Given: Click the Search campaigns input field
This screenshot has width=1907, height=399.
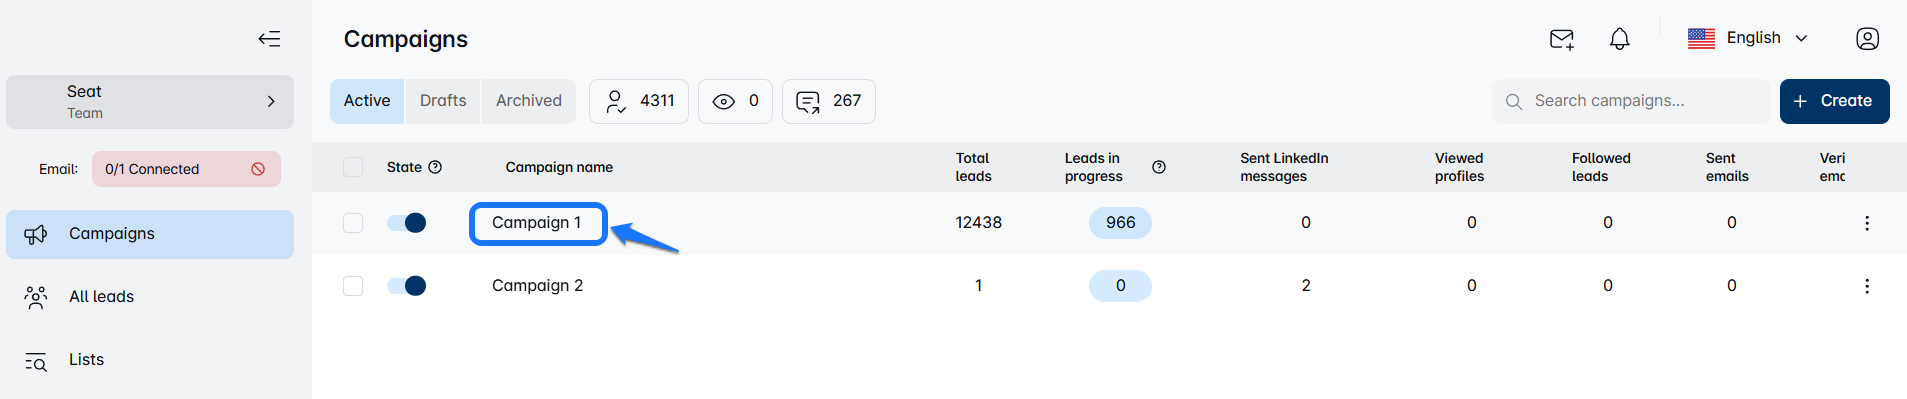Looking at the screenshot, I should (x=1630, y=101).
